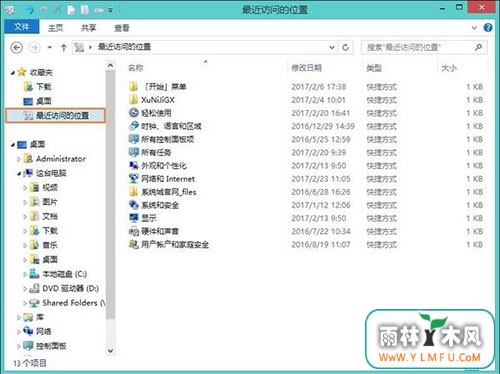Click date 2017/2/23 11:05
The height and width of the screenshot is (374, 500).
pos(321,179)
